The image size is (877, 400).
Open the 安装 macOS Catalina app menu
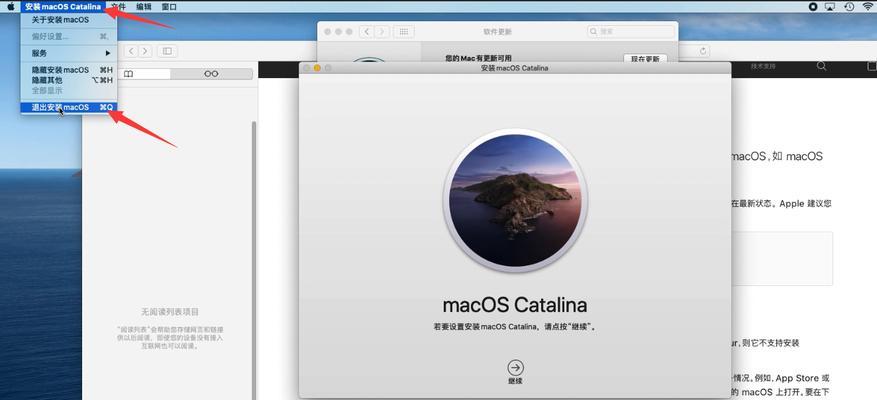pyautogui.click(x=63, y=7)
